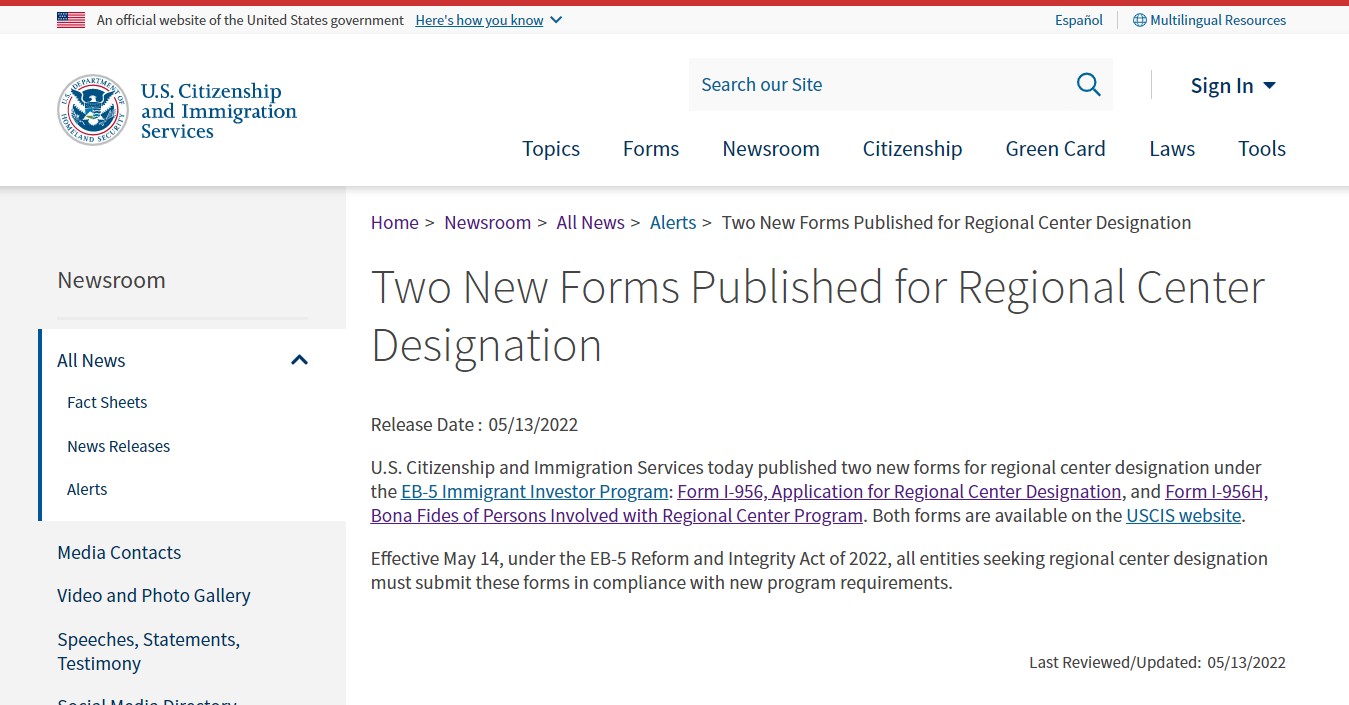
Task: Open the Sign In dropdown
Action: (1232, 86)
